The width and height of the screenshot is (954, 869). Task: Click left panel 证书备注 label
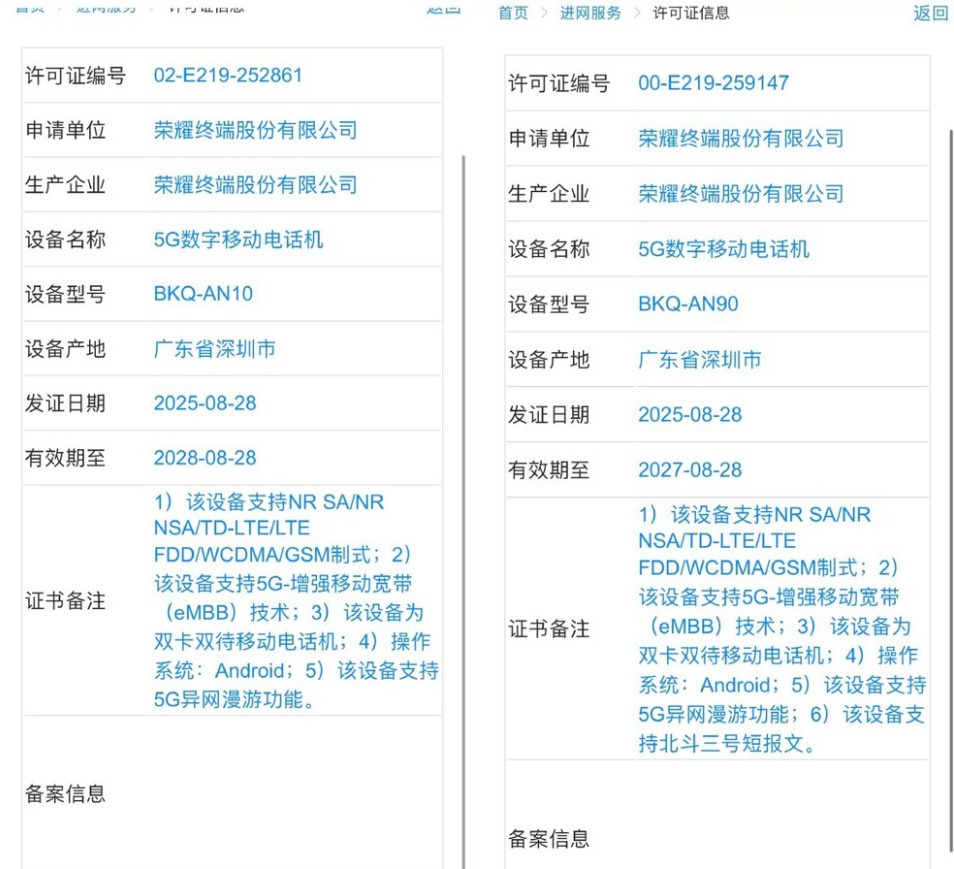click(x=65, y=601)
